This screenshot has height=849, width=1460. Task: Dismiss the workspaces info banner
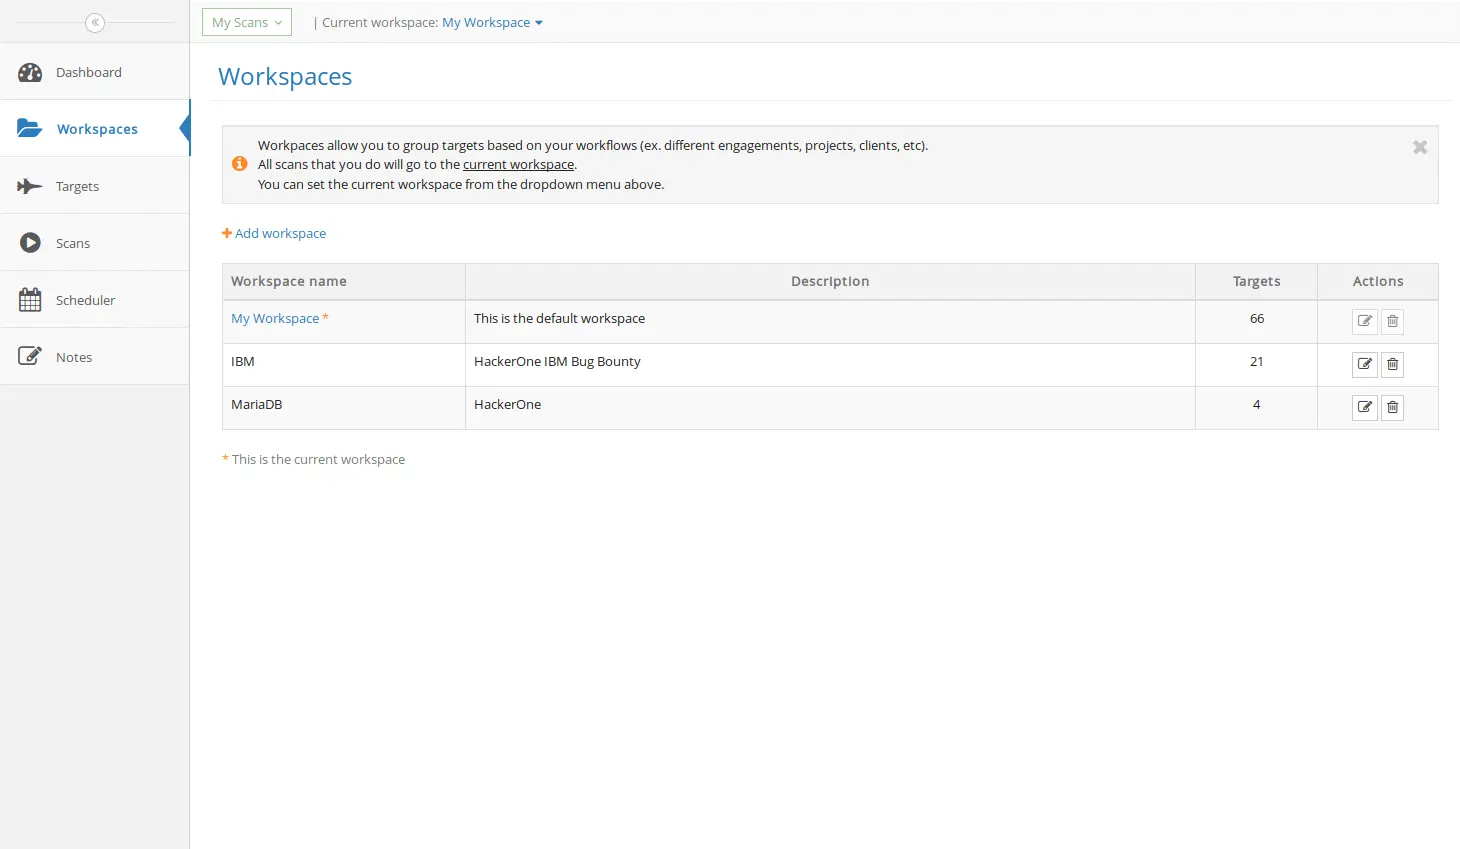[x=1419, y=147]
